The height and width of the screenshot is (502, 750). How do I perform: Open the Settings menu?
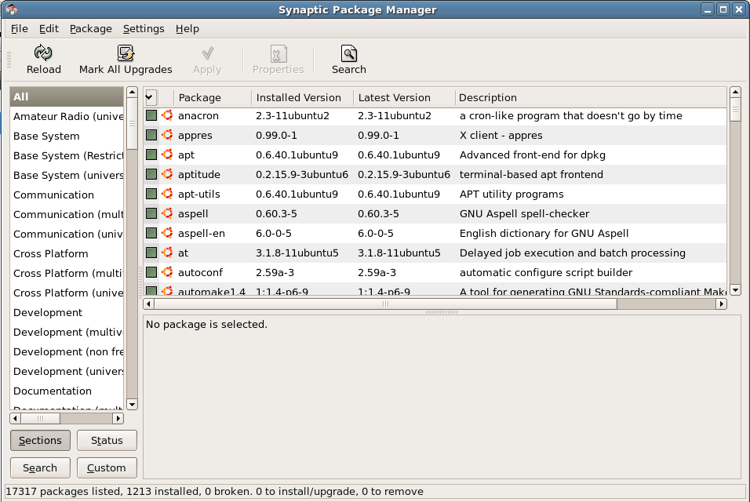[x=143, y=29]
